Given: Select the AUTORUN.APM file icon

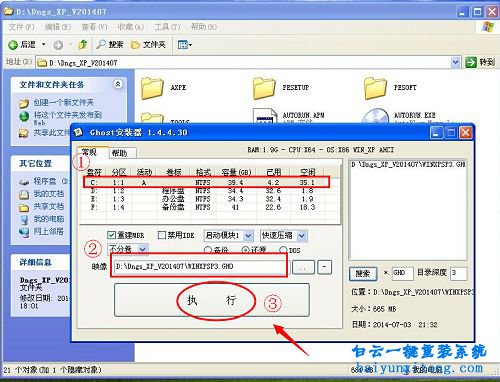Looking at the screenshot, I should 265,116.
